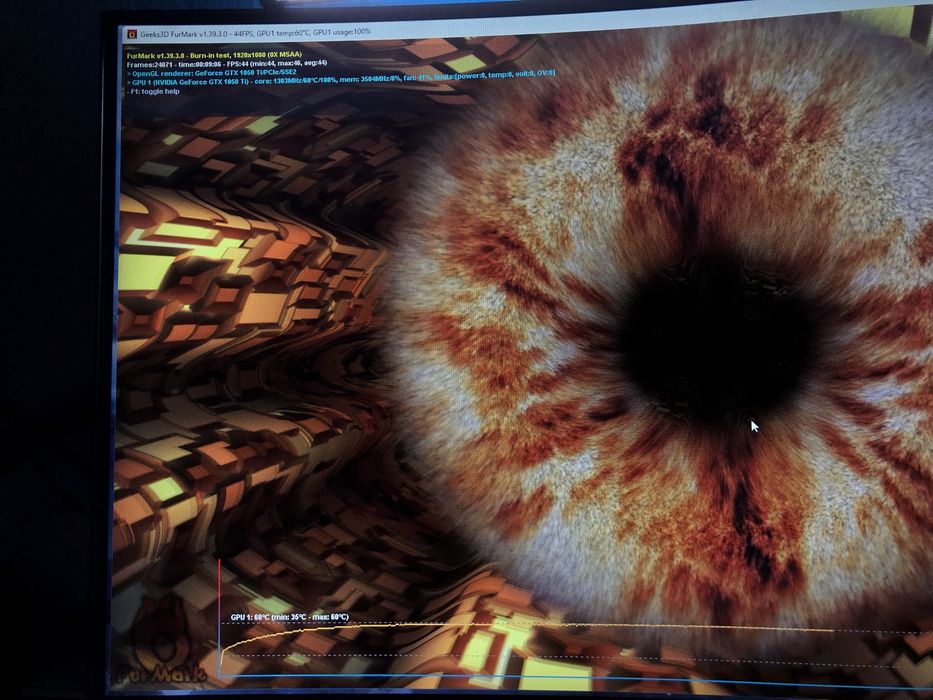Click the FurMark app icon in title bar
The height and width of the screenshot is (700, 933).
point(132,35)
